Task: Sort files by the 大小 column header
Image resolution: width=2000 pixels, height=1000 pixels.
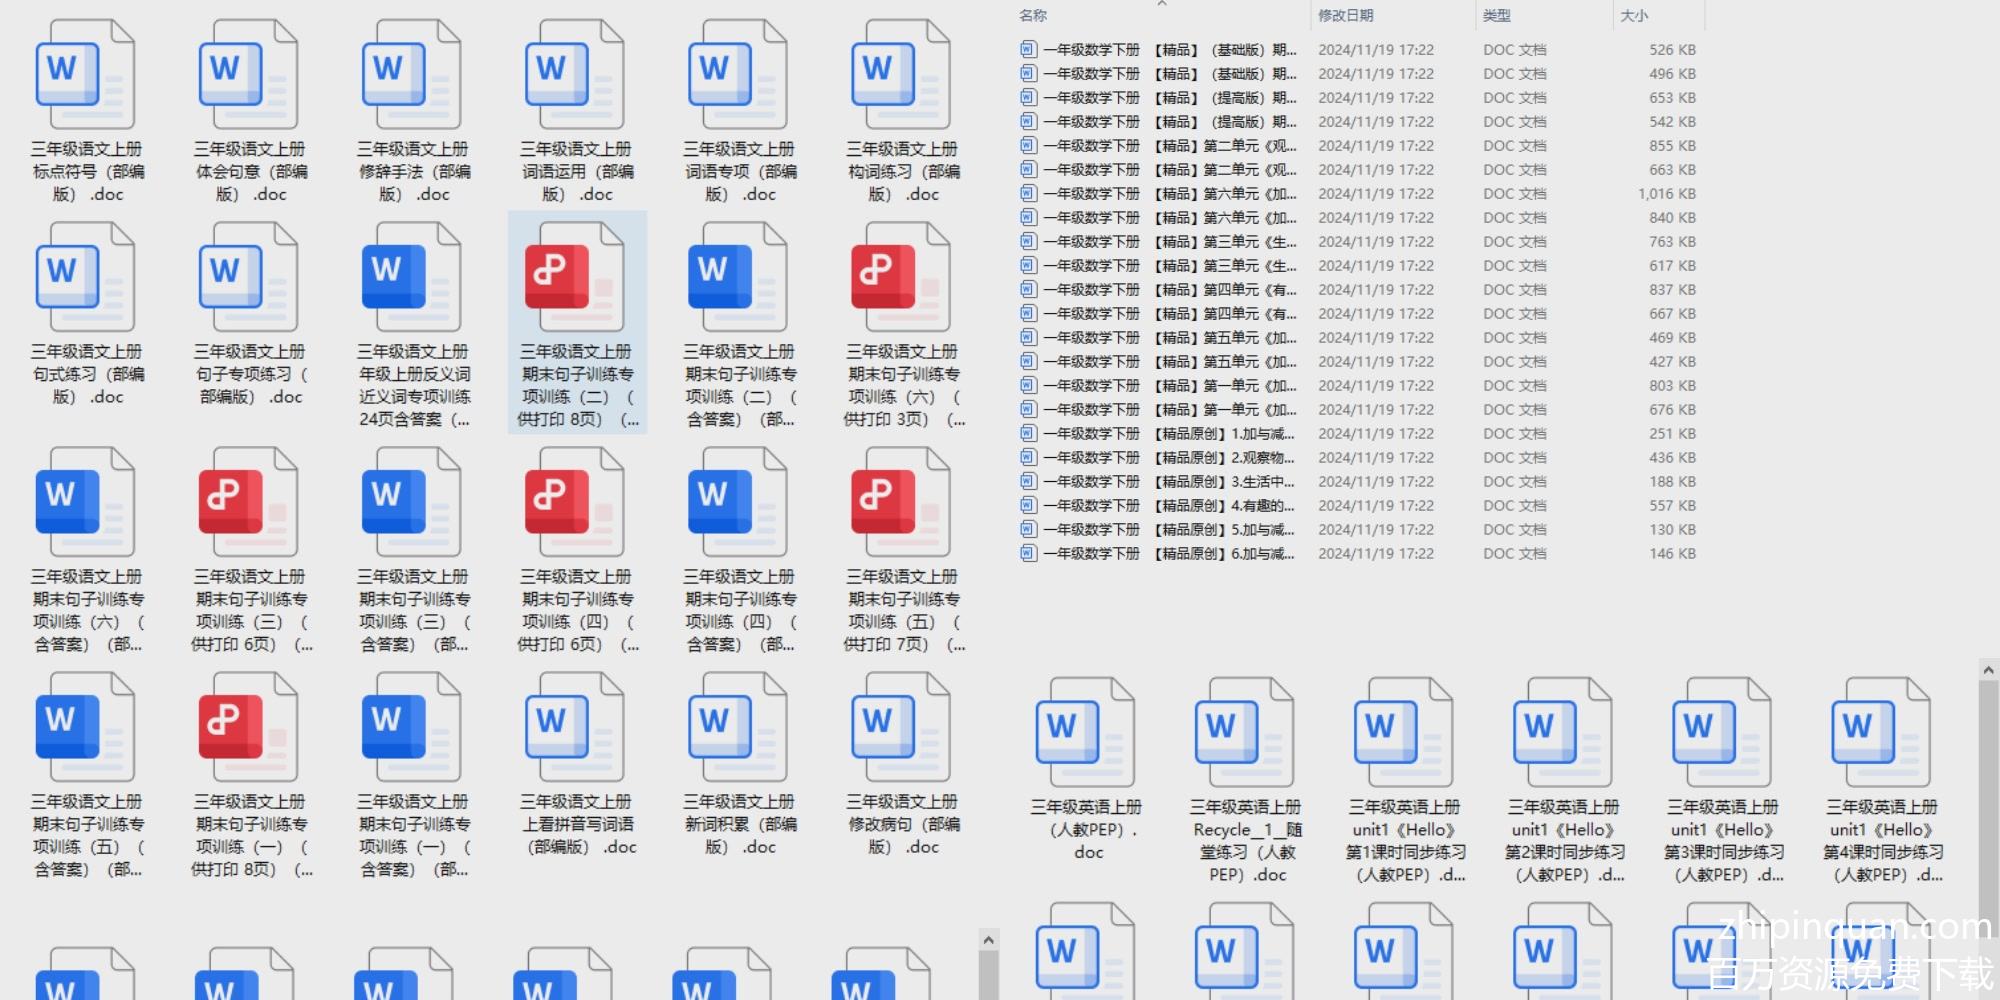Action: click(x=1634, y=16)
